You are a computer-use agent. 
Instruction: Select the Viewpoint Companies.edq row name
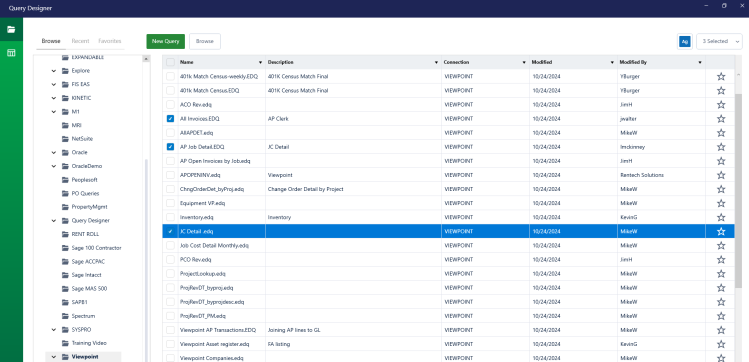(x=212, y=358)
